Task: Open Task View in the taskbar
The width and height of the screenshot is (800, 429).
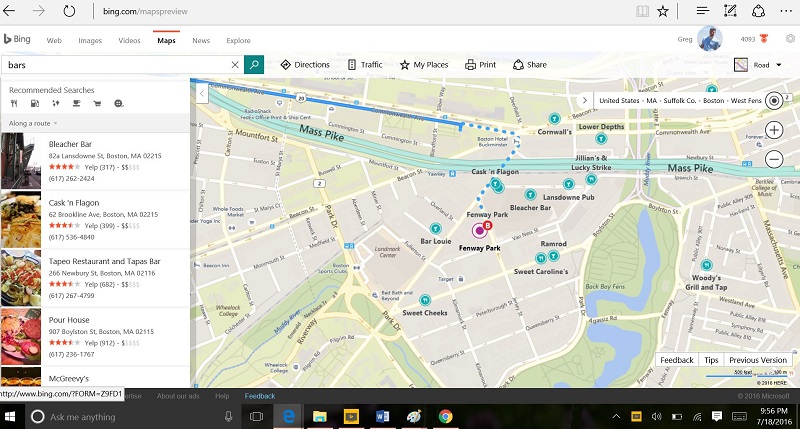Action: [256, 417]
